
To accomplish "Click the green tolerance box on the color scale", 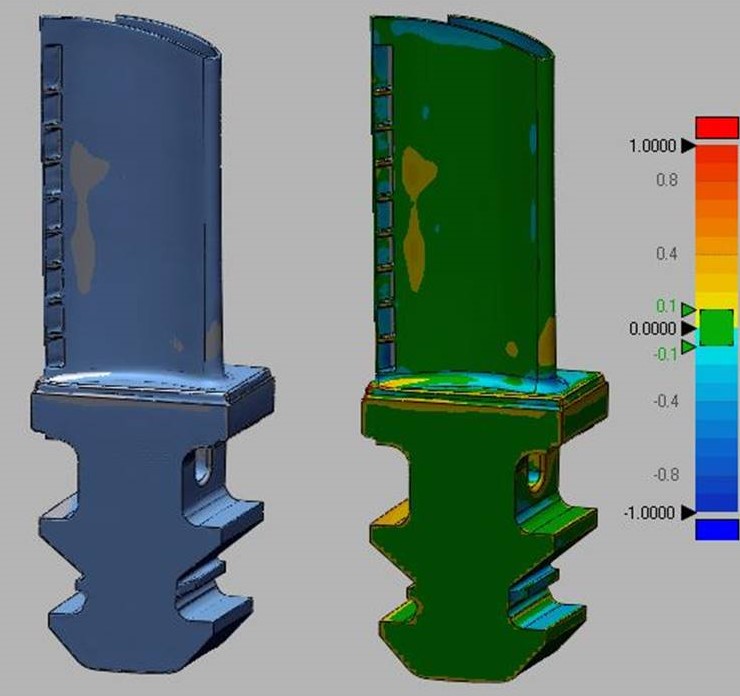I will [x=716, y=327].
